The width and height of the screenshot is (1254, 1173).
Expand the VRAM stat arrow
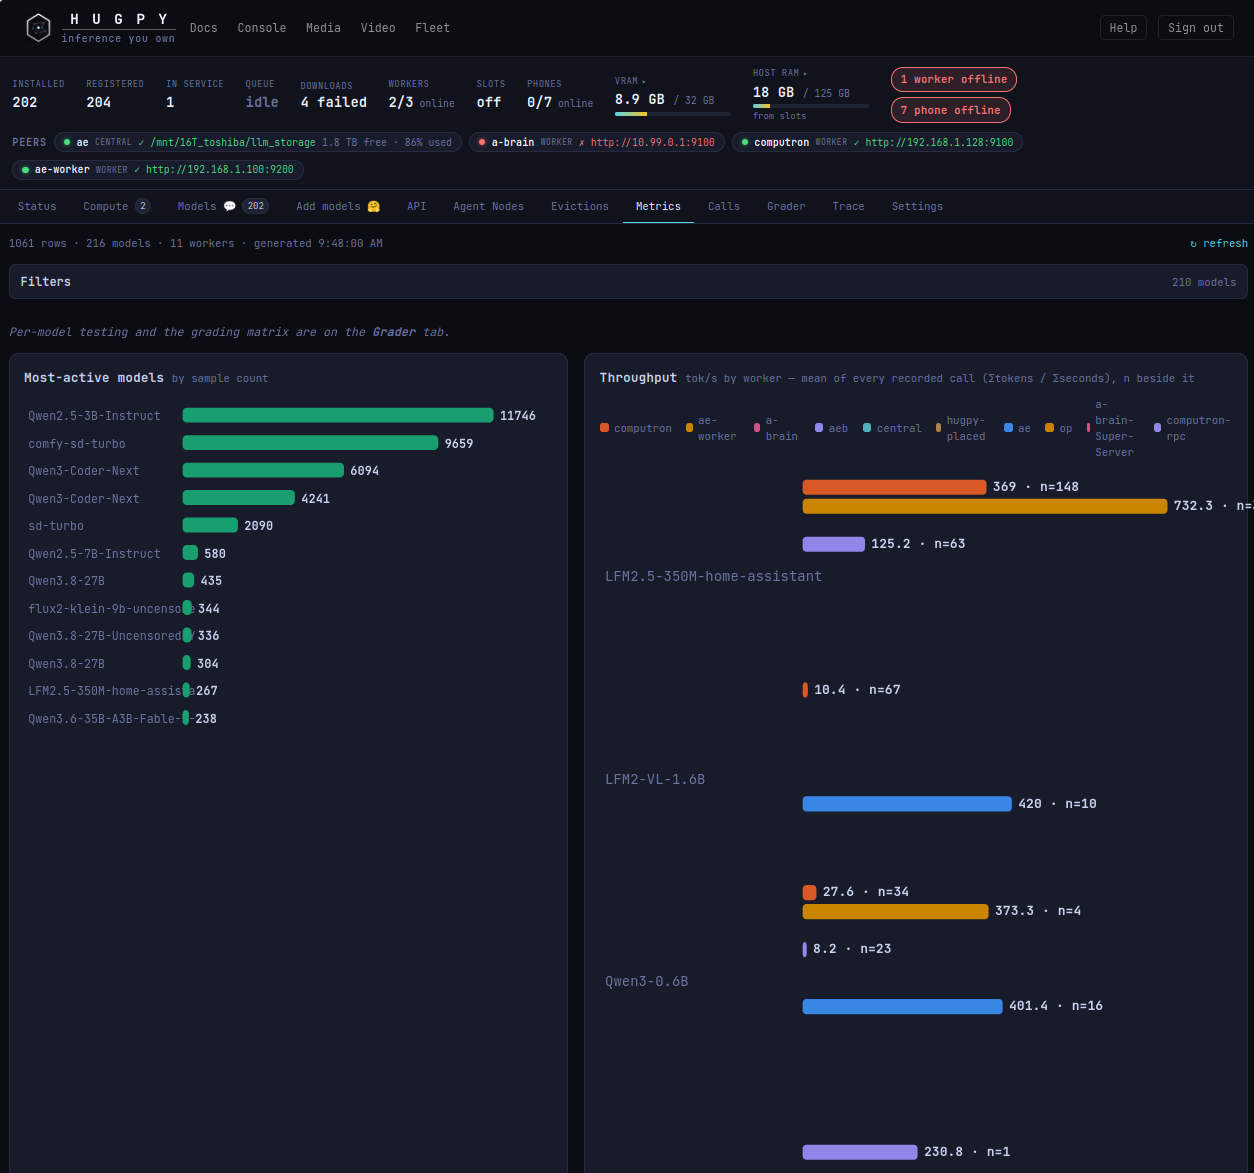click(644, 82)
